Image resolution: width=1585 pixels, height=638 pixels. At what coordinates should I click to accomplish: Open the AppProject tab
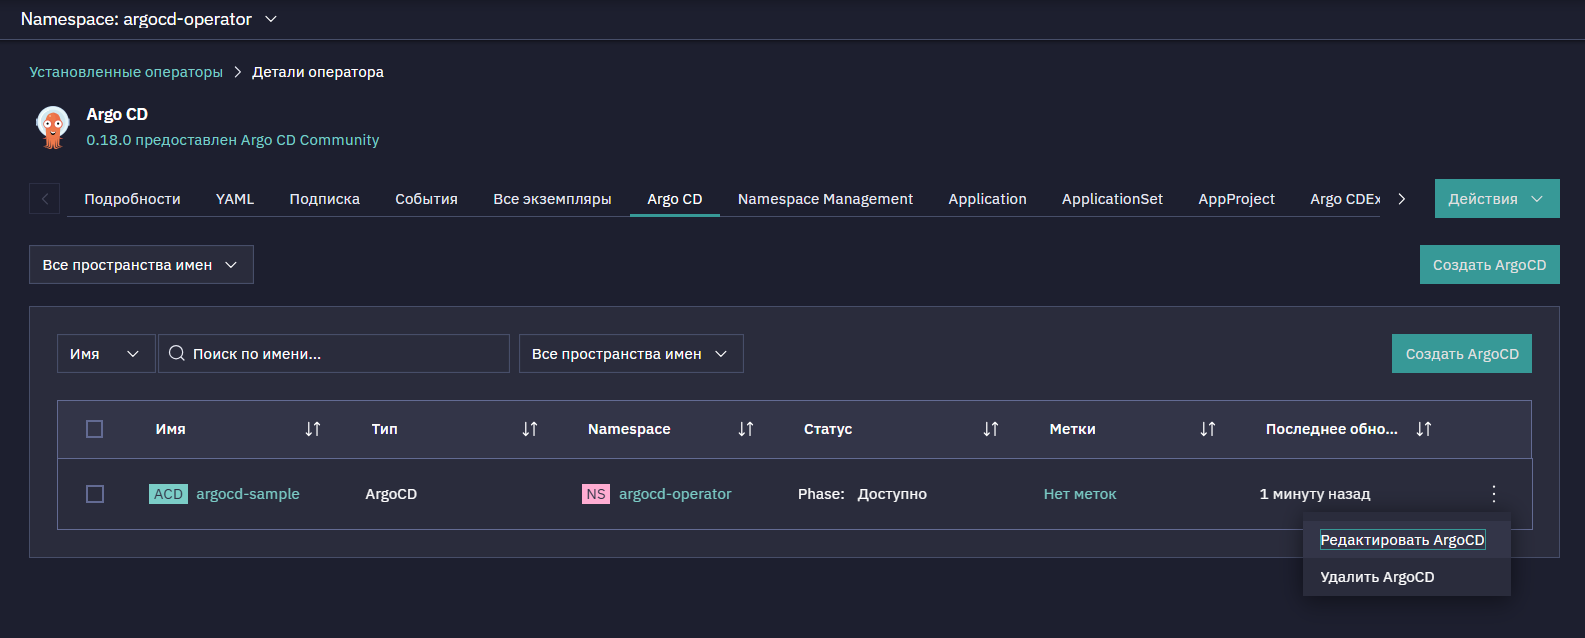point(1236,199)
